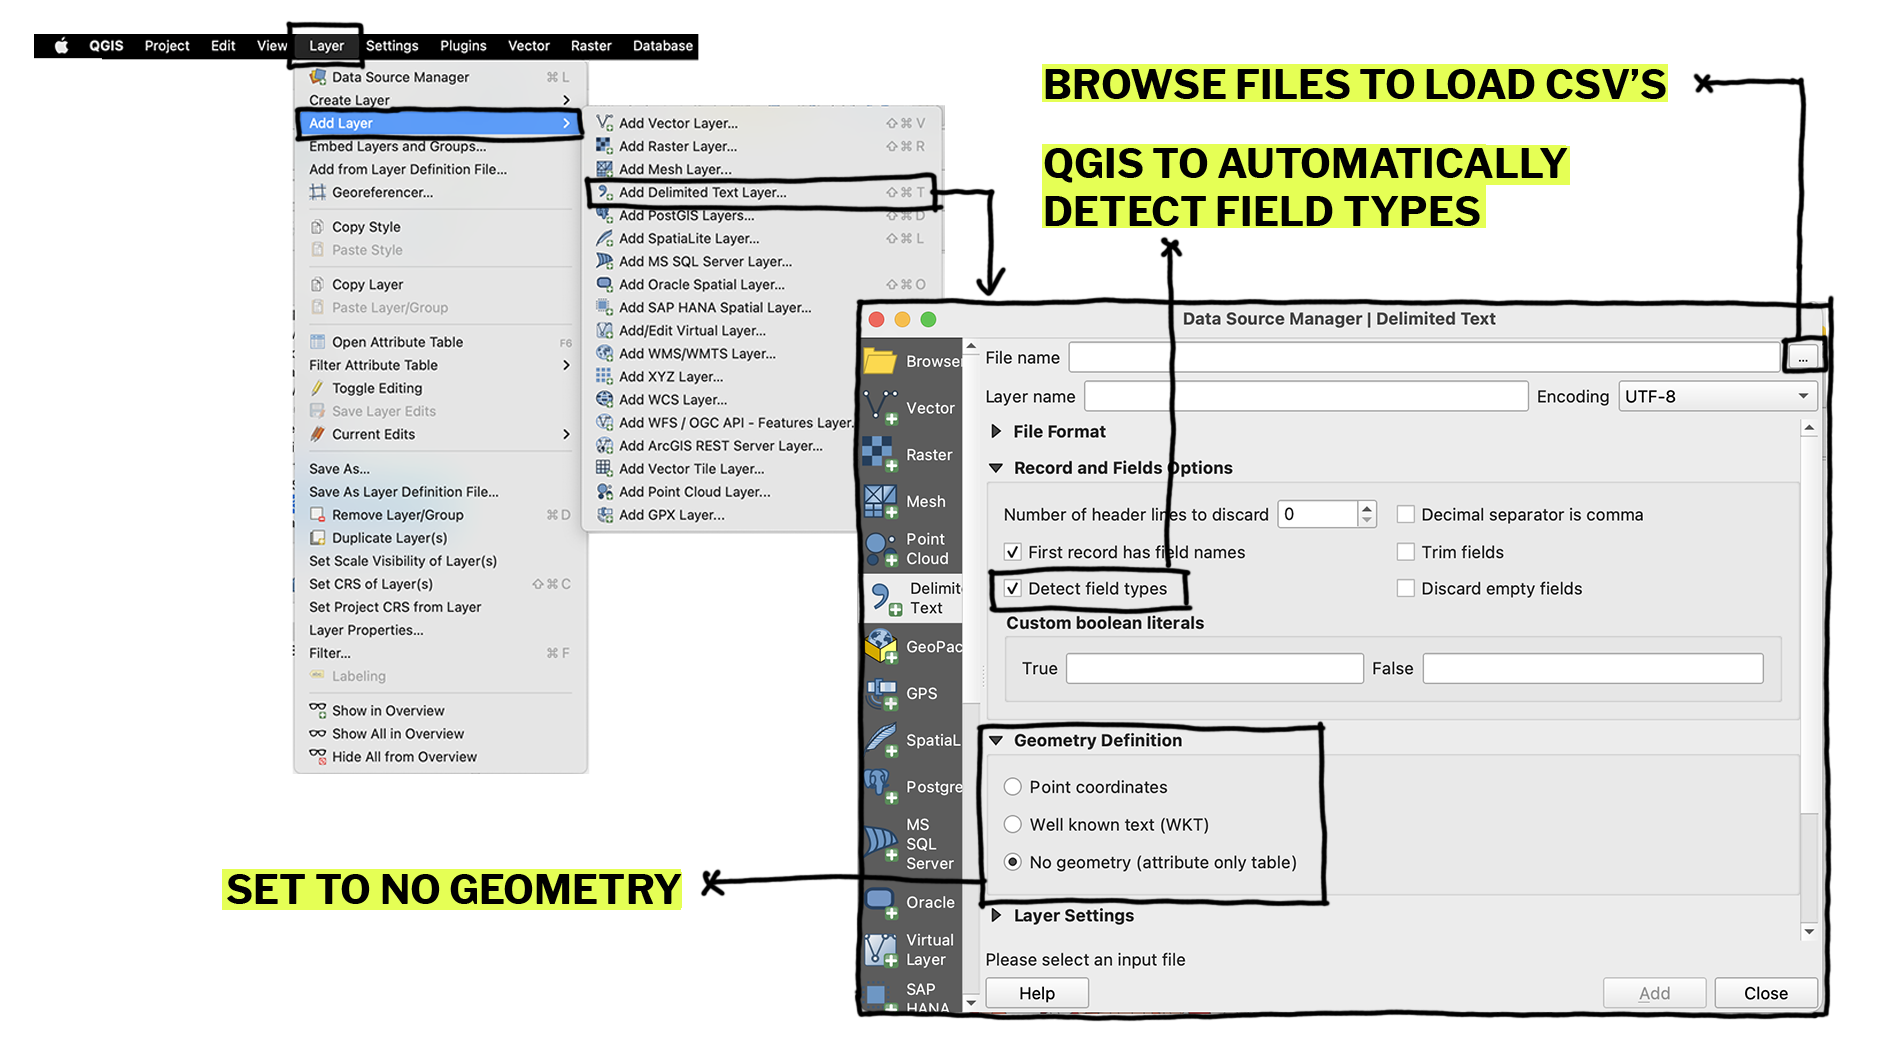1892x1041 pixels.
Task: Expand the File Format section
Action: 996,432
